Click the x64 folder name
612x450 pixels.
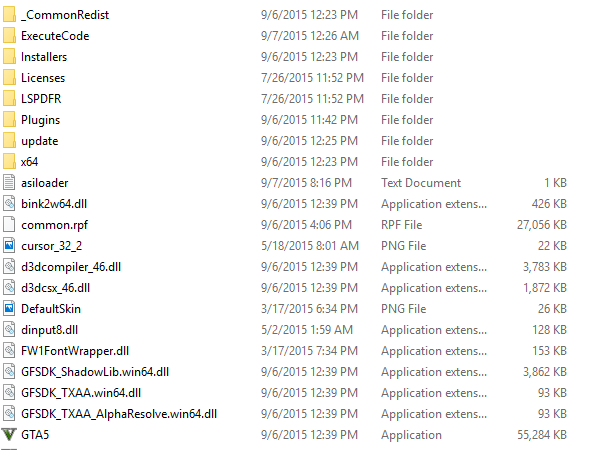click(30, 162)
